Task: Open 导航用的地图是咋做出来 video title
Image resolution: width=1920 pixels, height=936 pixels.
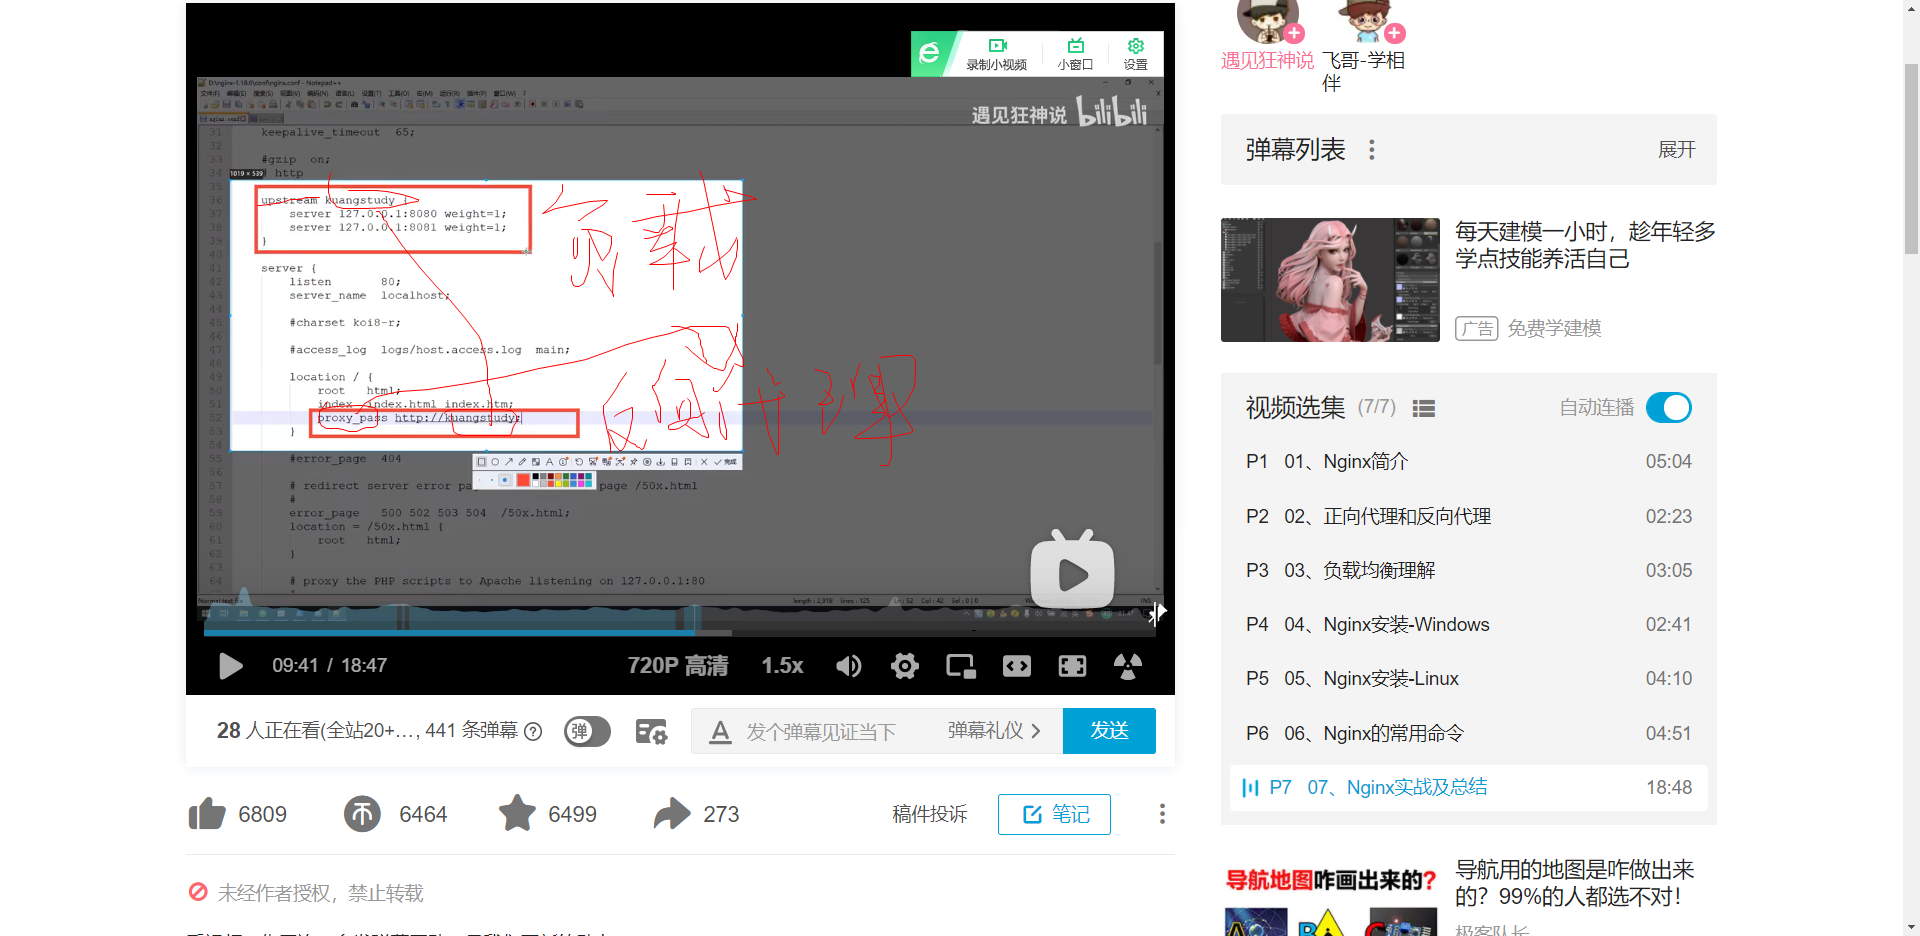Action: coord(1575,883)
